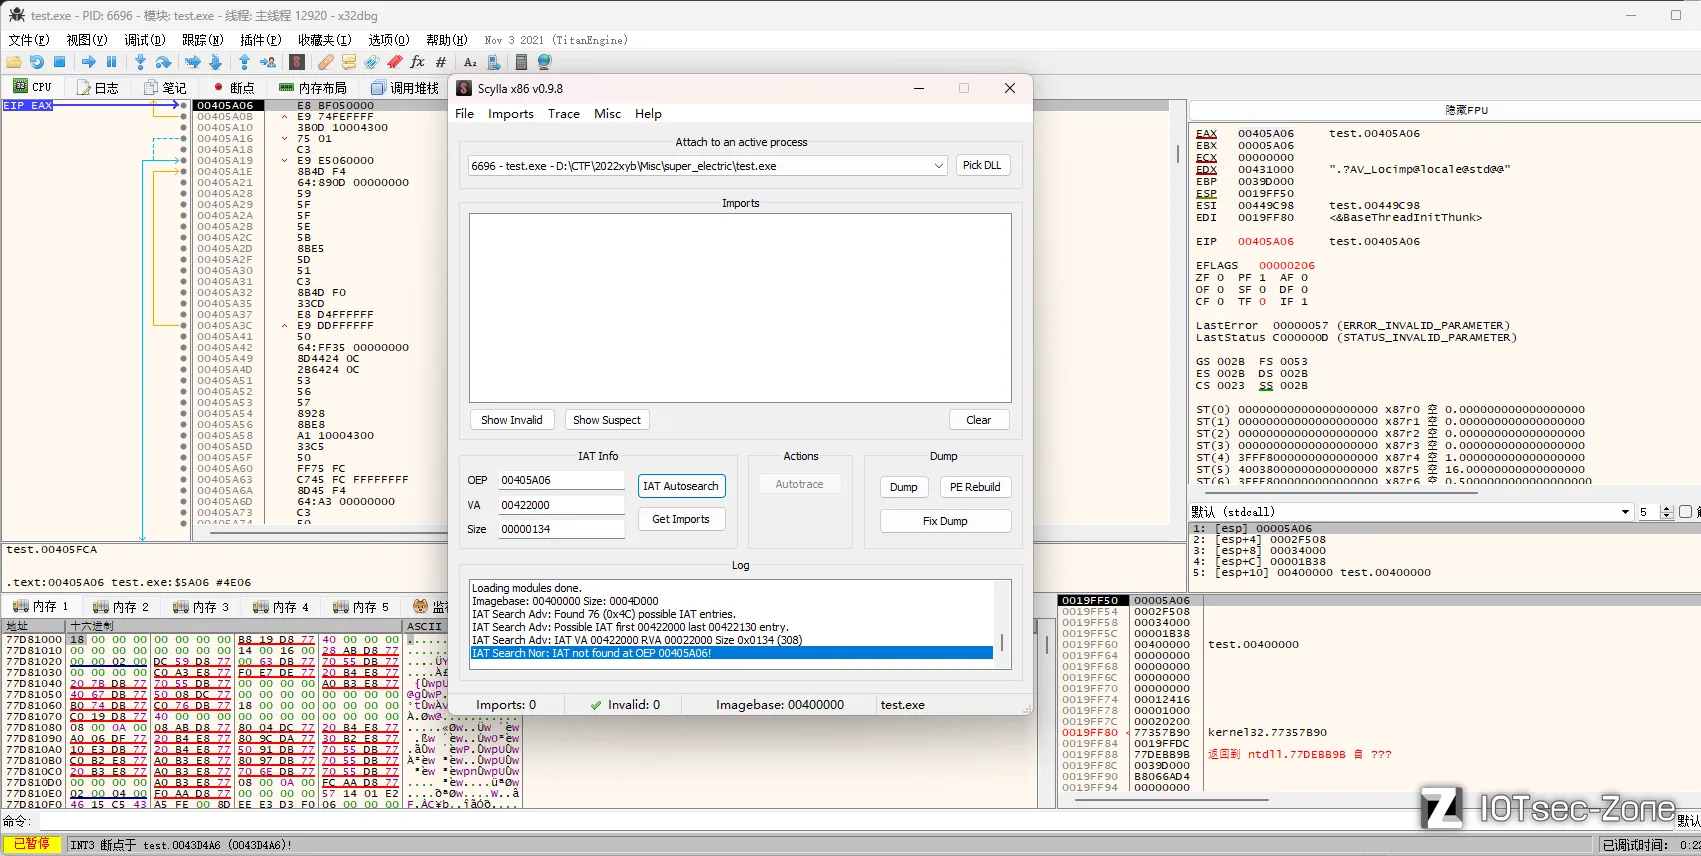
Task: Launch Scylla from the toolbar S icon
Action: [x=297, y=62]
